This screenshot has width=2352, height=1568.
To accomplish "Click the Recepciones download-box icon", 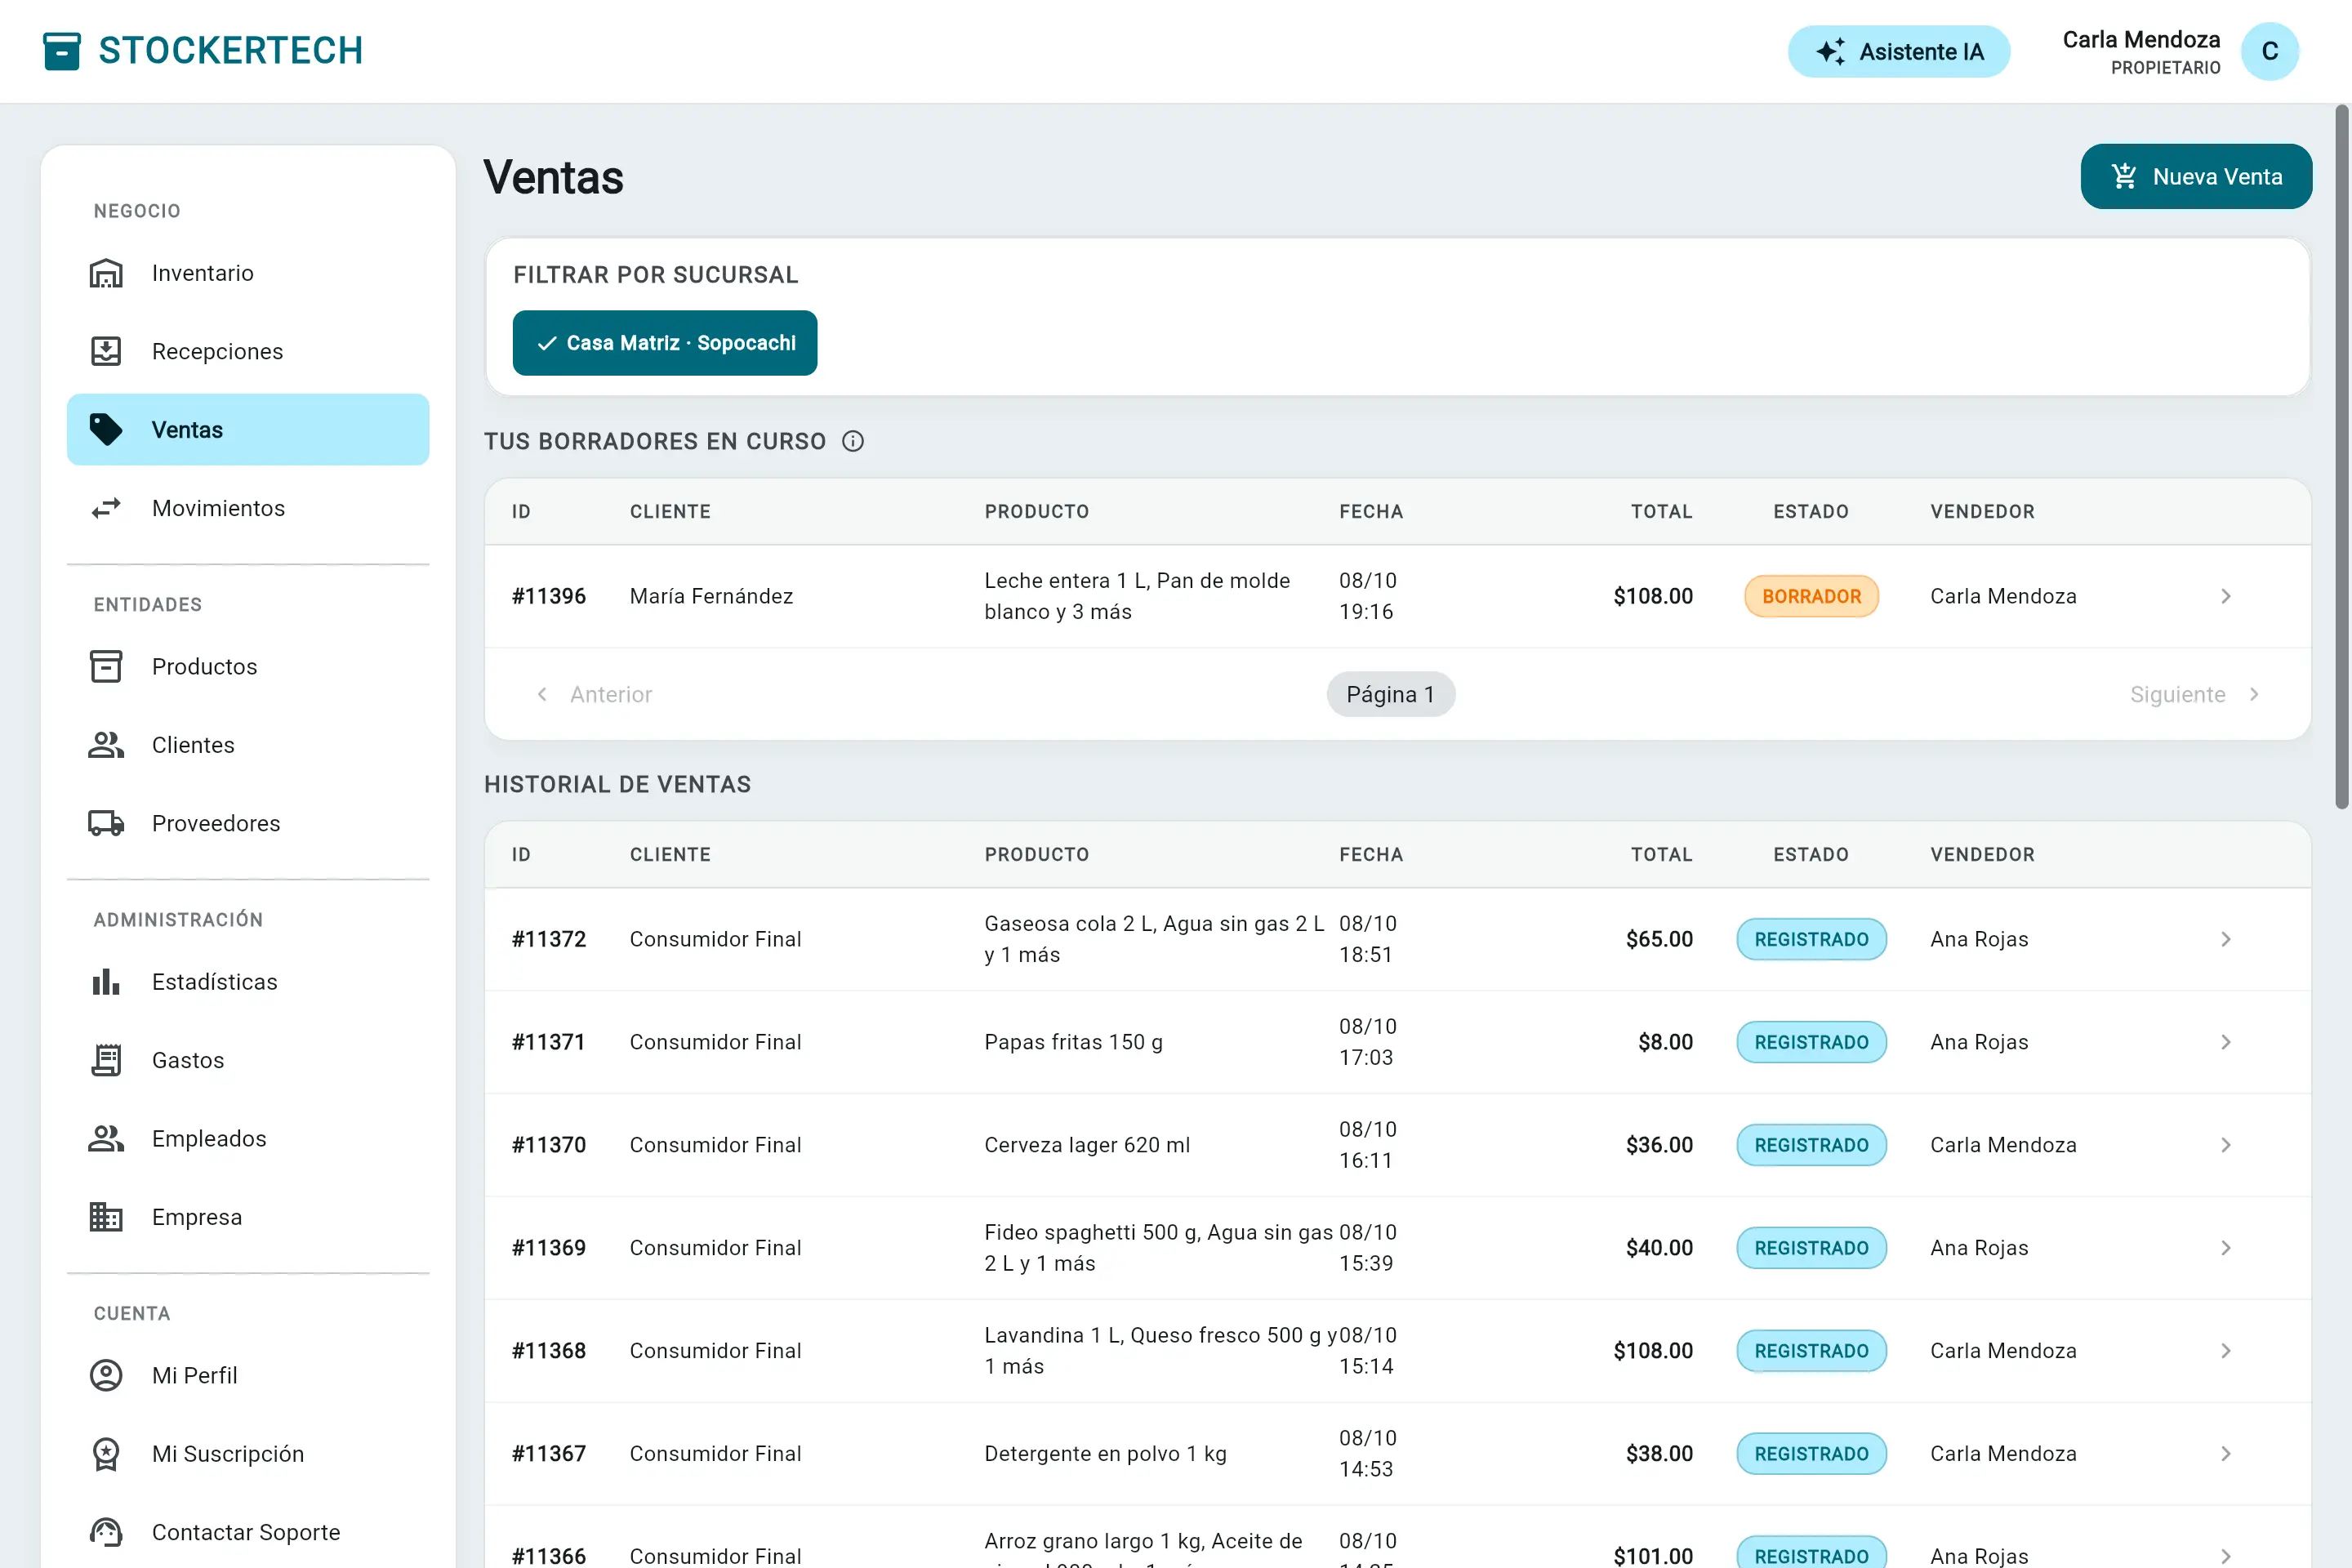I will pyautogui.click(x=106, y=351).
